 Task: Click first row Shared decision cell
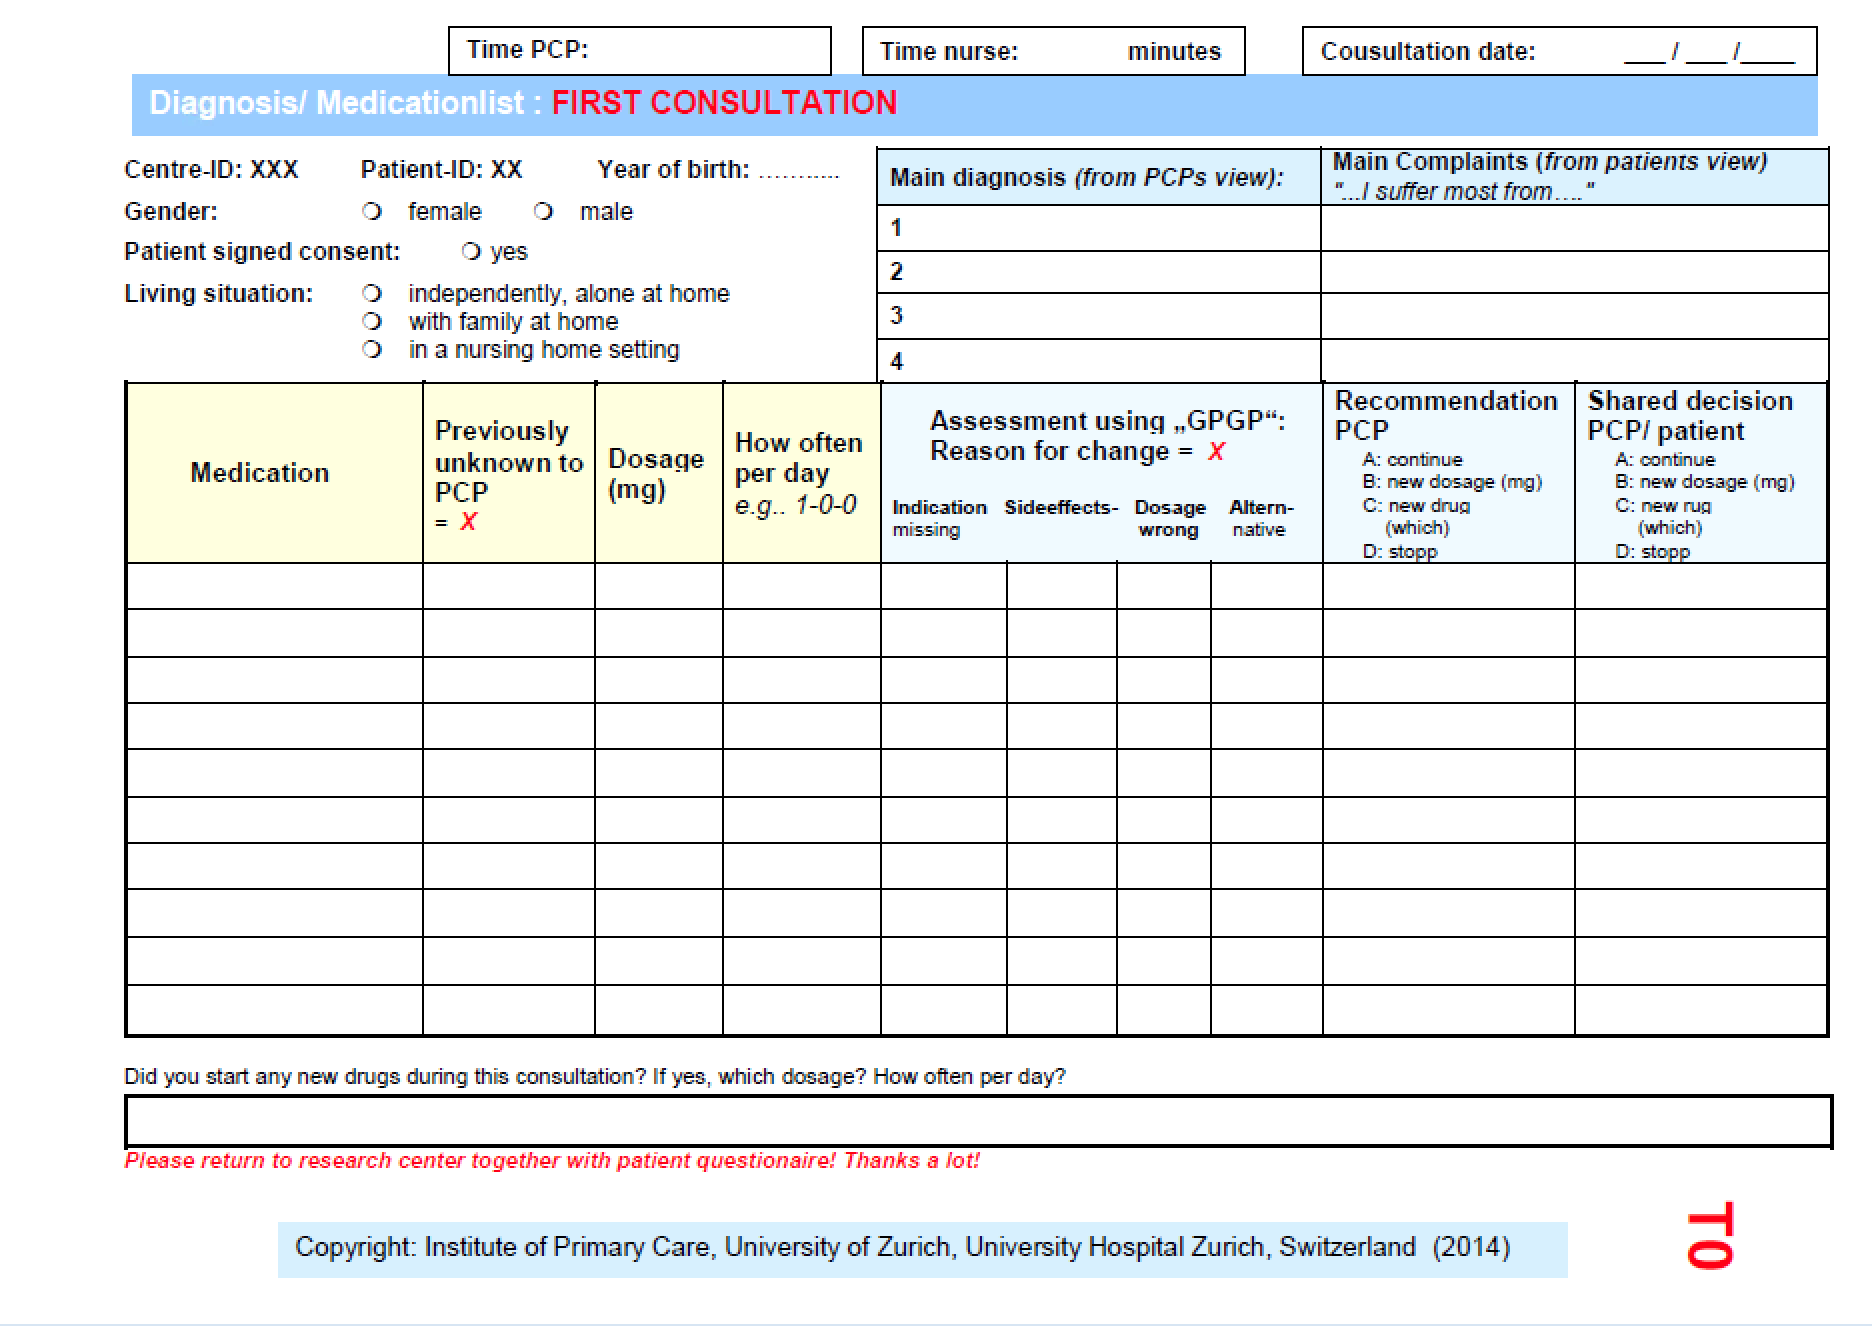coord(1701,586)
